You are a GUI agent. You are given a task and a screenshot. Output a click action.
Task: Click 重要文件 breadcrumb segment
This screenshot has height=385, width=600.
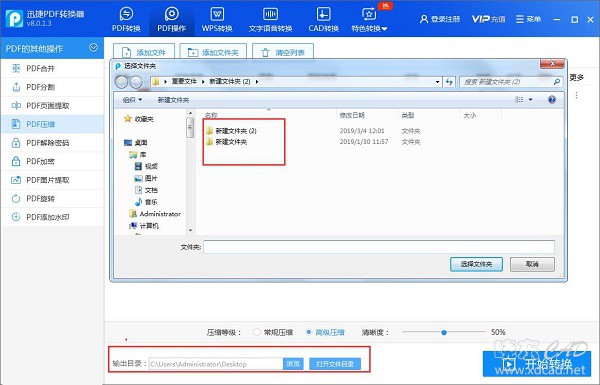184,82
